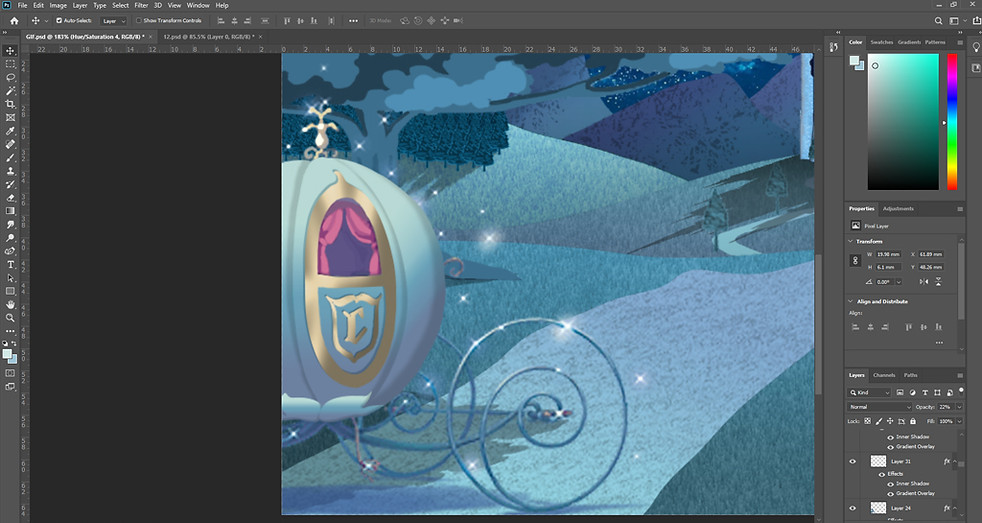982x523 pixels.
Task: Toggle link width and height constraint
Action: (x=855, y=261)
